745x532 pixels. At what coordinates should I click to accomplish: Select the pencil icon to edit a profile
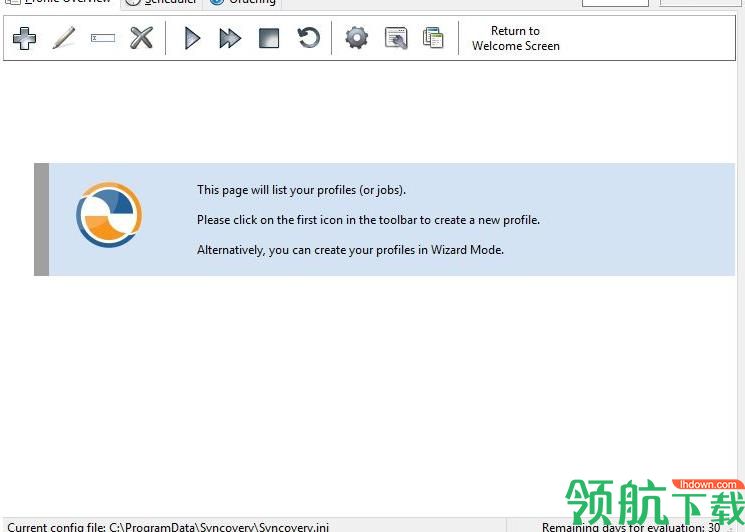[64, 38]
